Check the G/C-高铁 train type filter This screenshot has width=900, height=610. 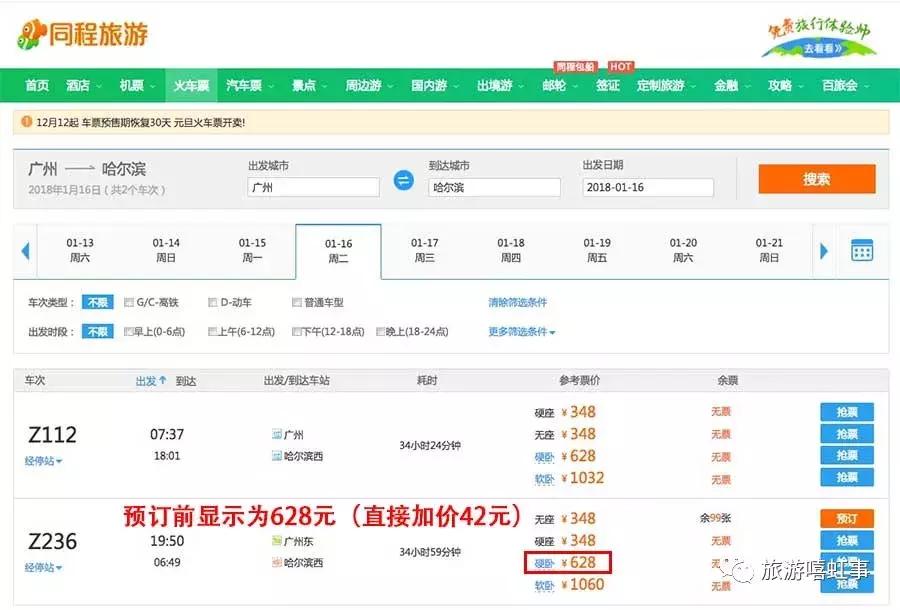click(127, 302)
